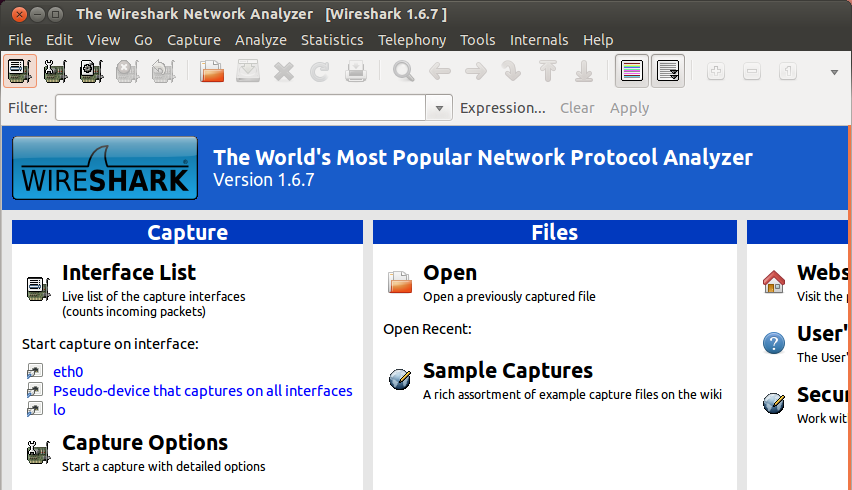Viewport: 852px width, 490px height.
Task: Open capture options from the toolbar
Action: pos(56,72)
